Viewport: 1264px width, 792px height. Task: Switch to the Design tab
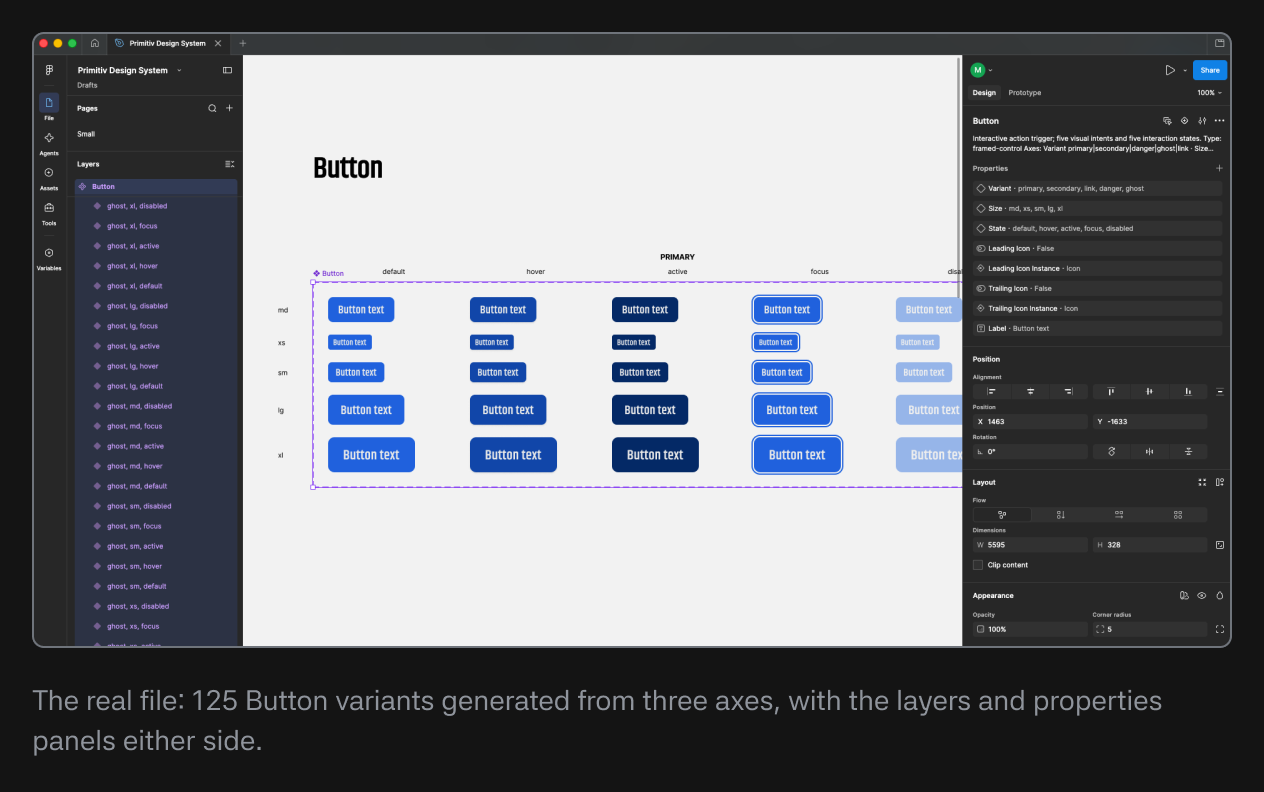984,93
